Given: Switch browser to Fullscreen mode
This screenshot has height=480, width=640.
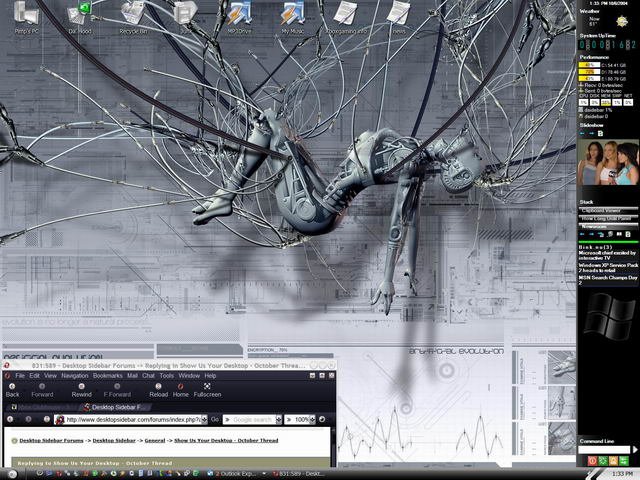Looking at the screenshot, I should [x=207, y=390].
